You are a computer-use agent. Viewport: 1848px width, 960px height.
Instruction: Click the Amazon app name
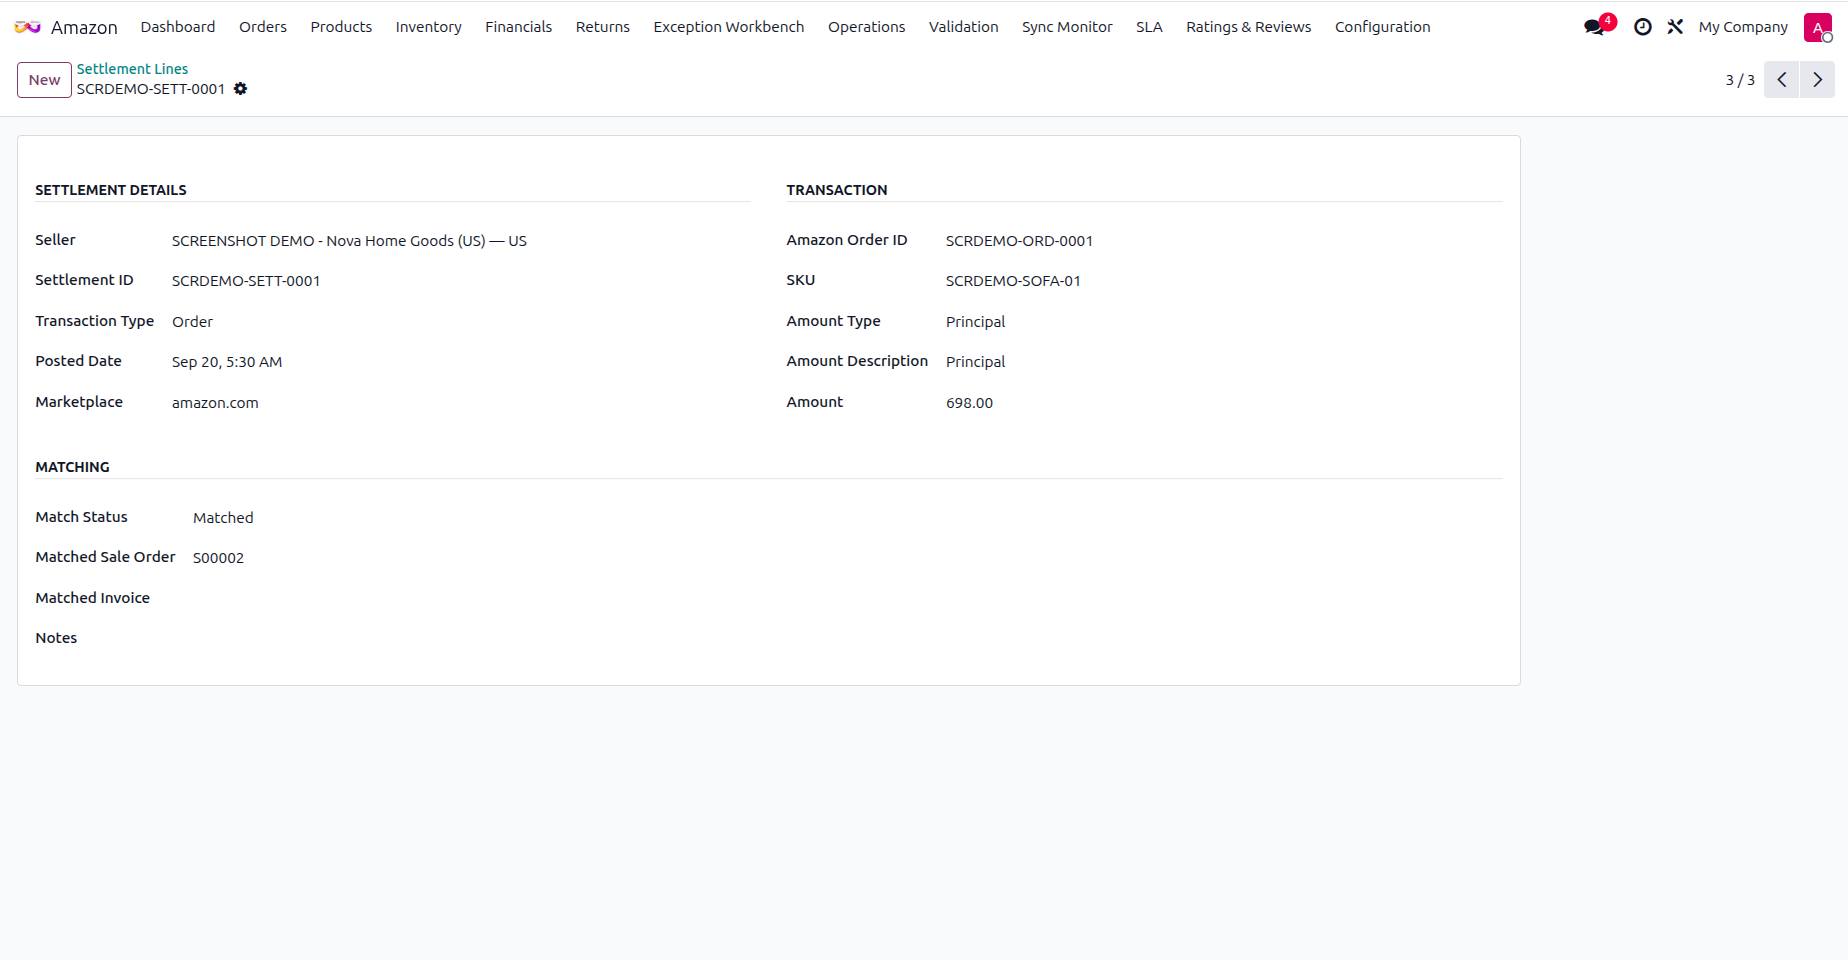click(84, 27)
